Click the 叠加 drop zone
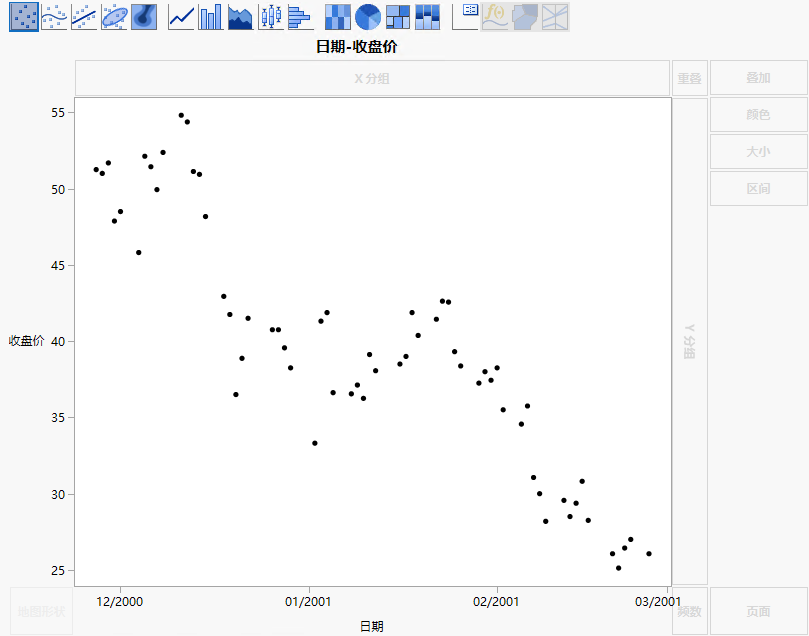809x636 pixels. tap(758, 78)
